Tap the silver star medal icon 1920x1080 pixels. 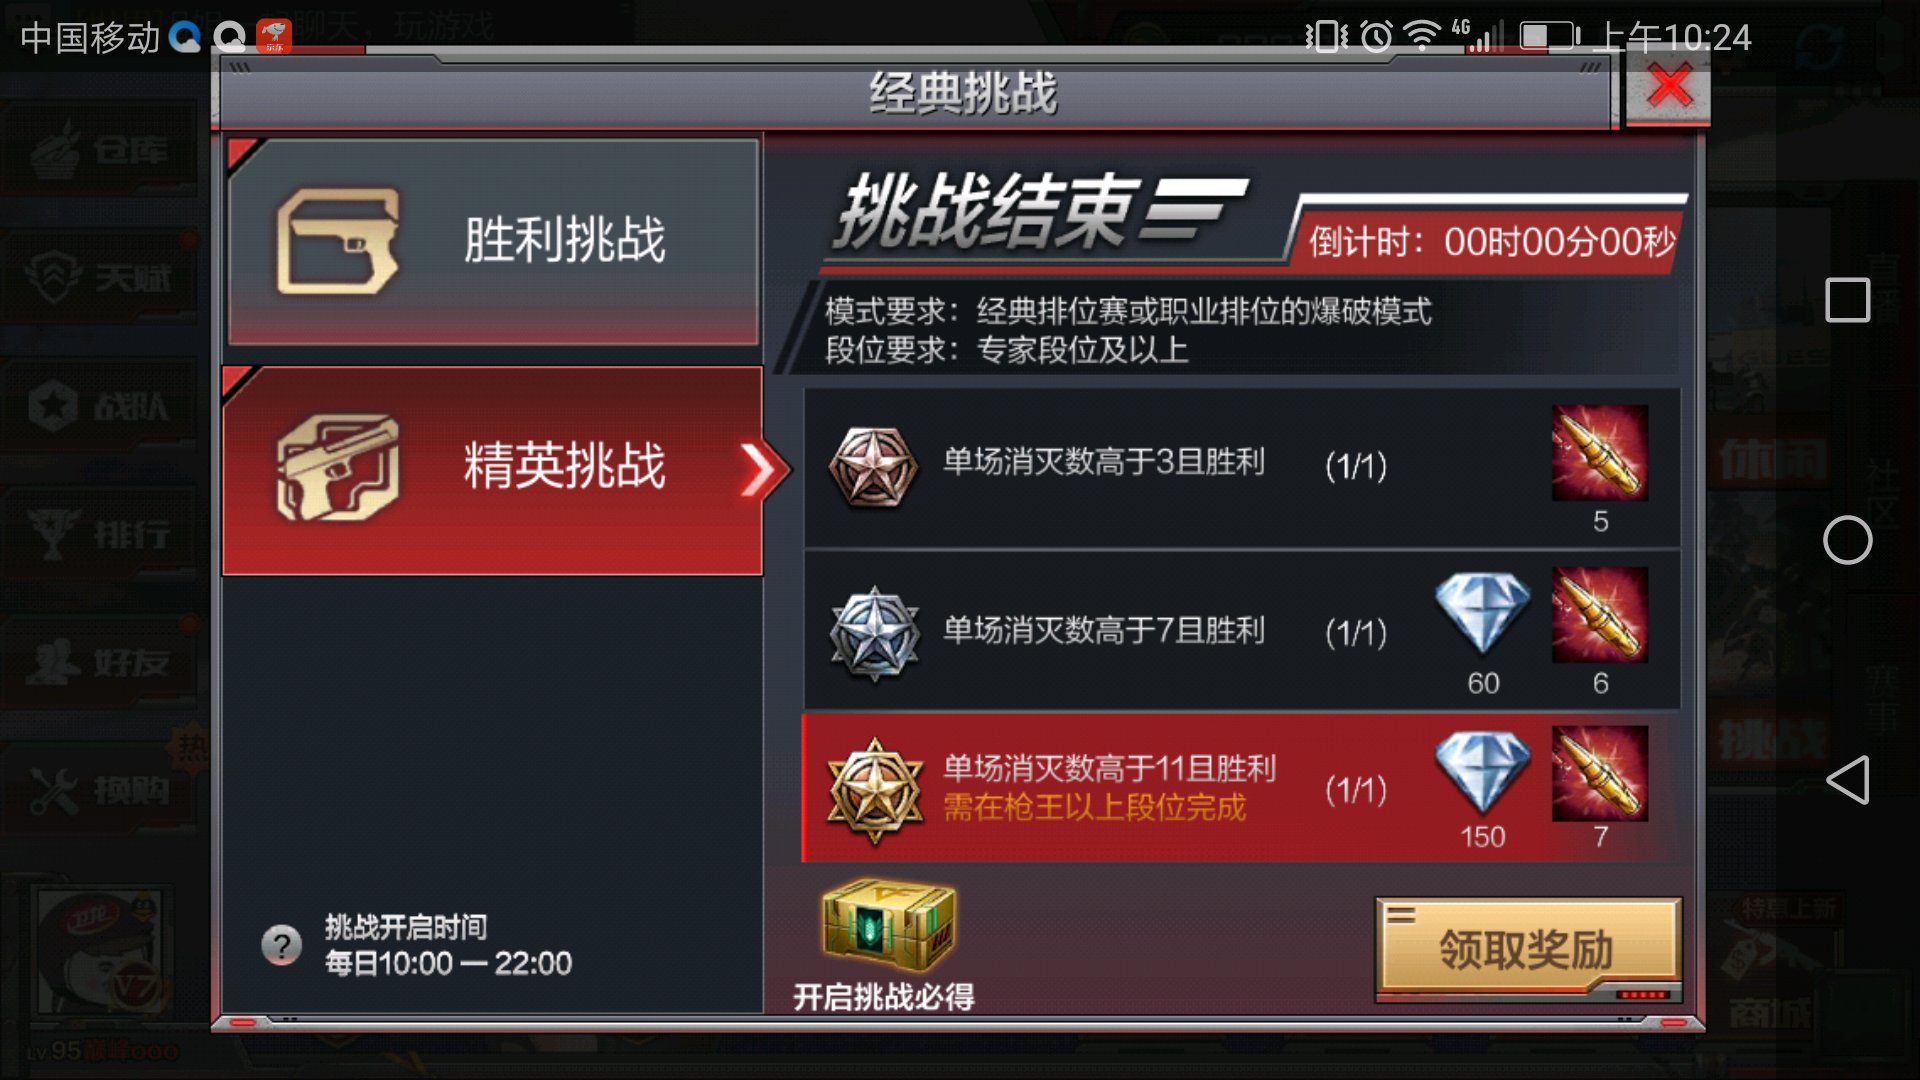[875, 634]
